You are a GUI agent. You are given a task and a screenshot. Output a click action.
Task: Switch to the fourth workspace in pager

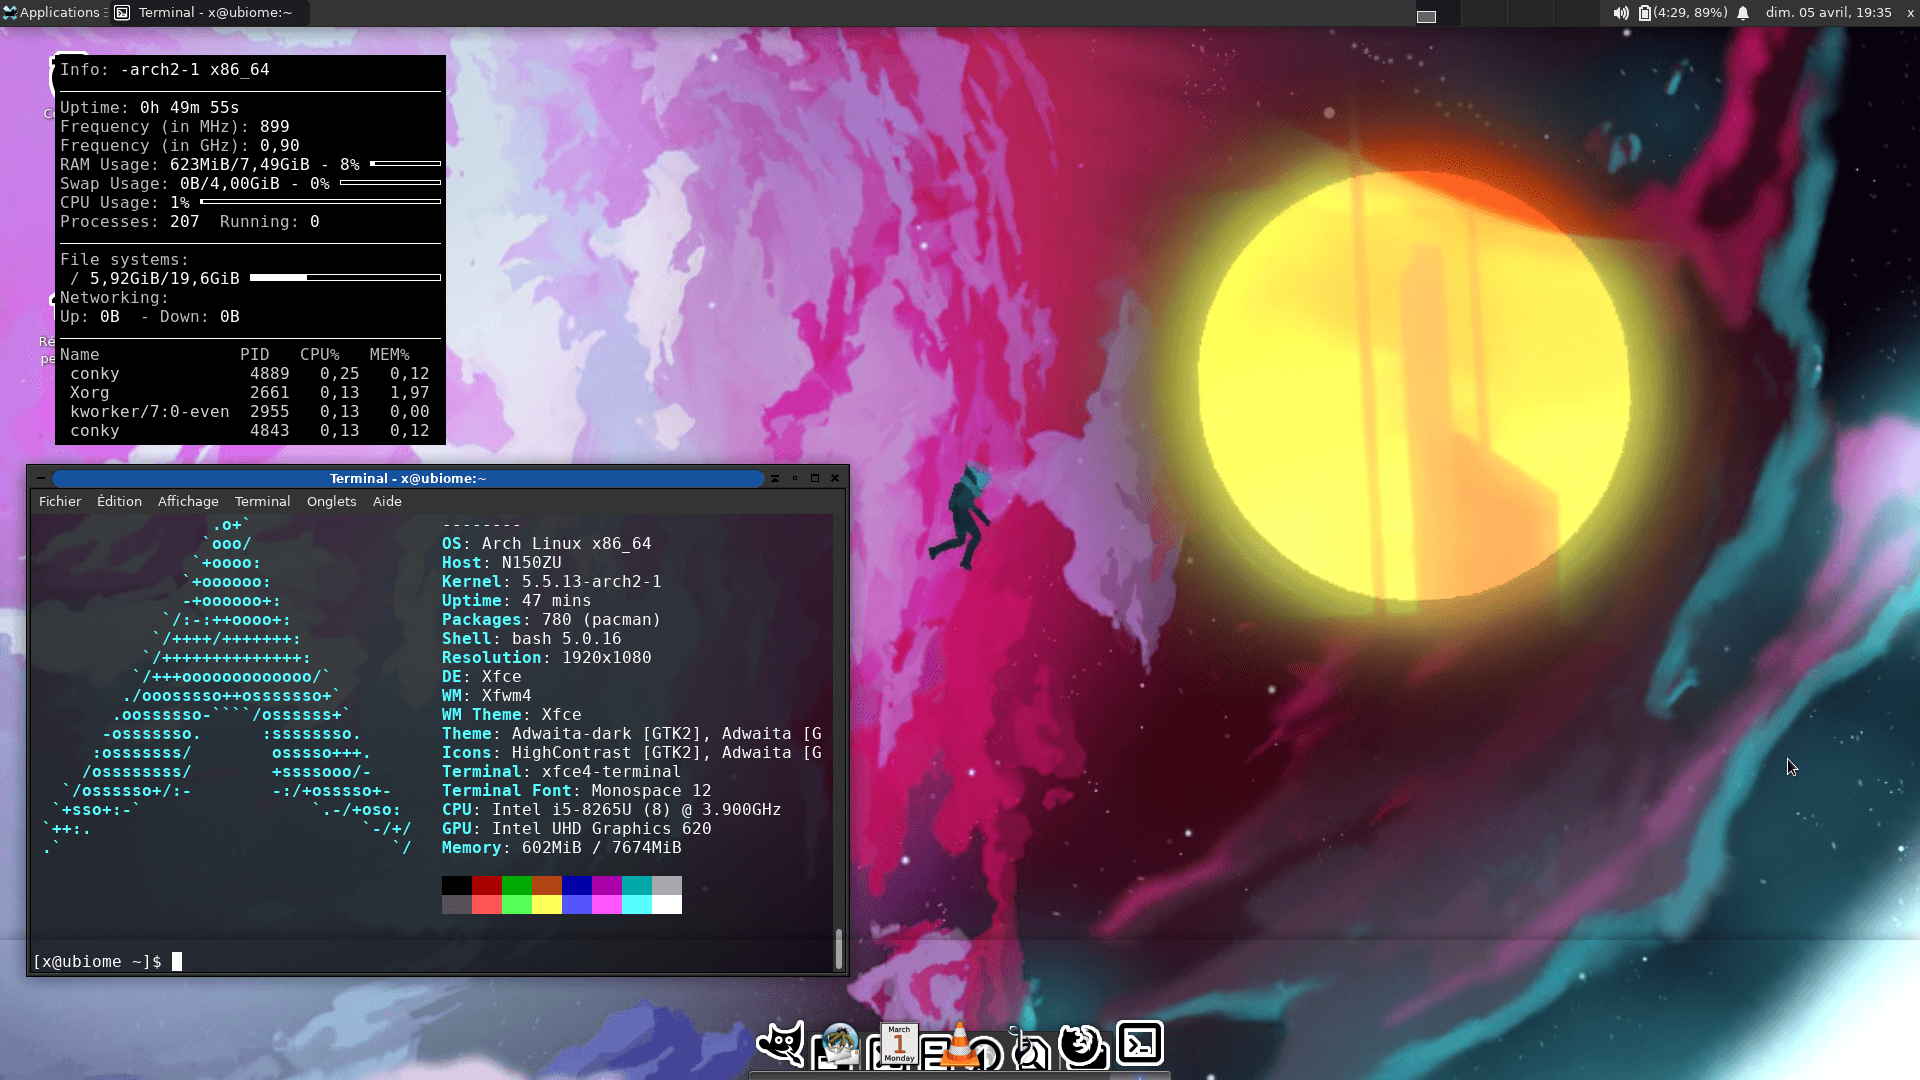tap(1576, 13)
